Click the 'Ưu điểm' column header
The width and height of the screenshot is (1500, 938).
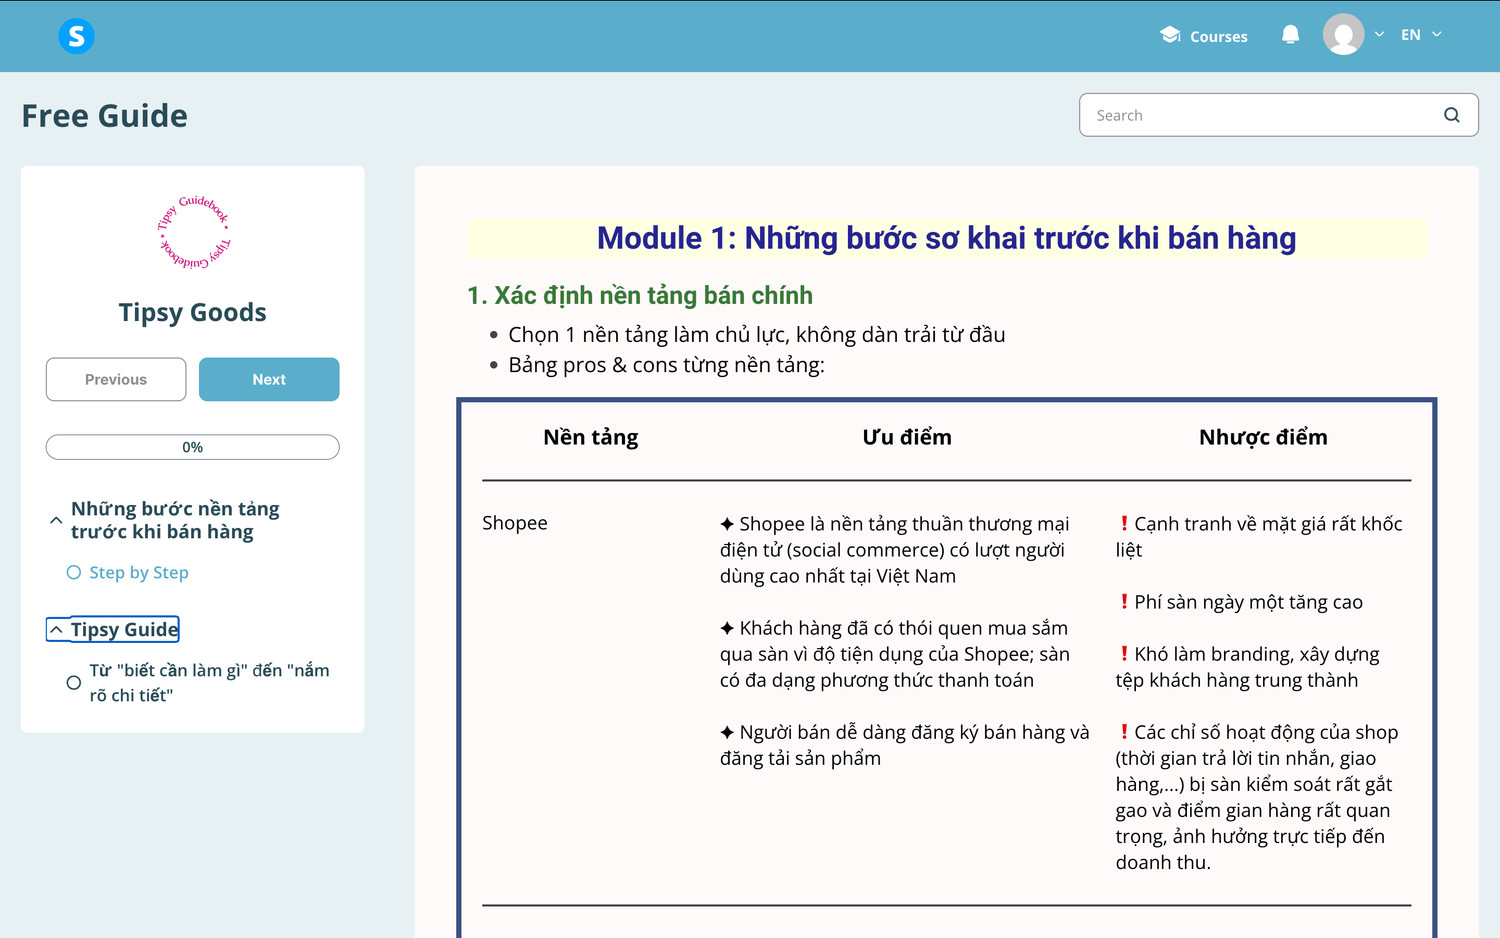click(907, 437)
